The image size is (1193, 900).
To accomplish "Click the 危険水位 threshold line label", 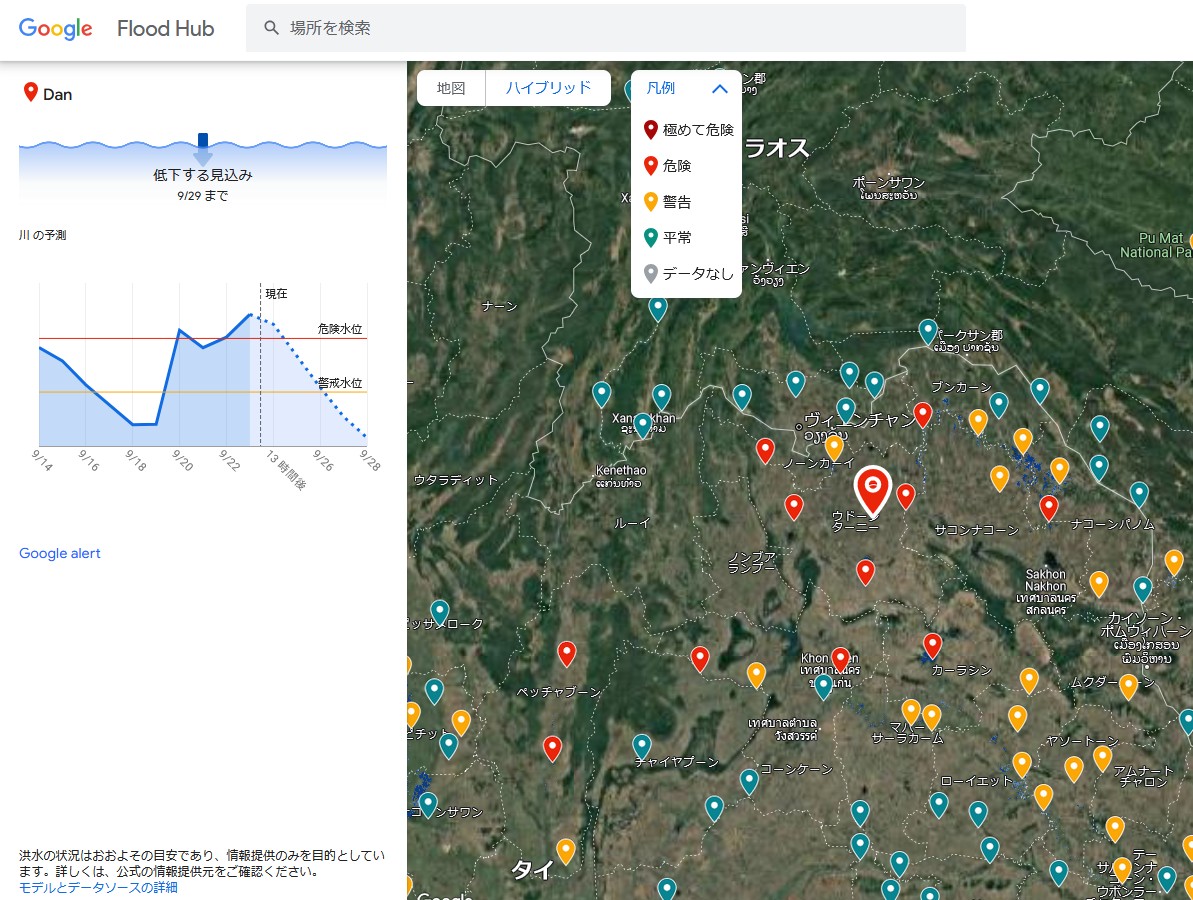I will (x=340, y=329).
